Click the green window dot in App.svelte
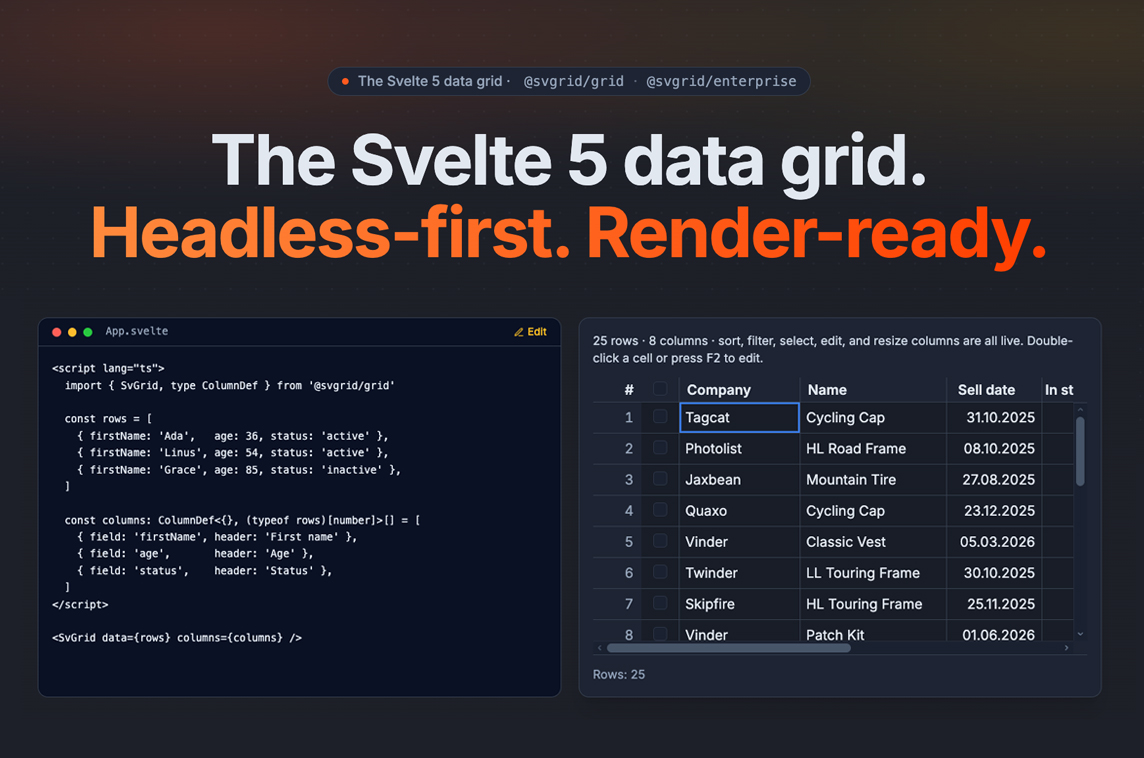Image resolution: width=1144 pixels, height=758 pixels. pyautogui.click(x=88, y=332)
